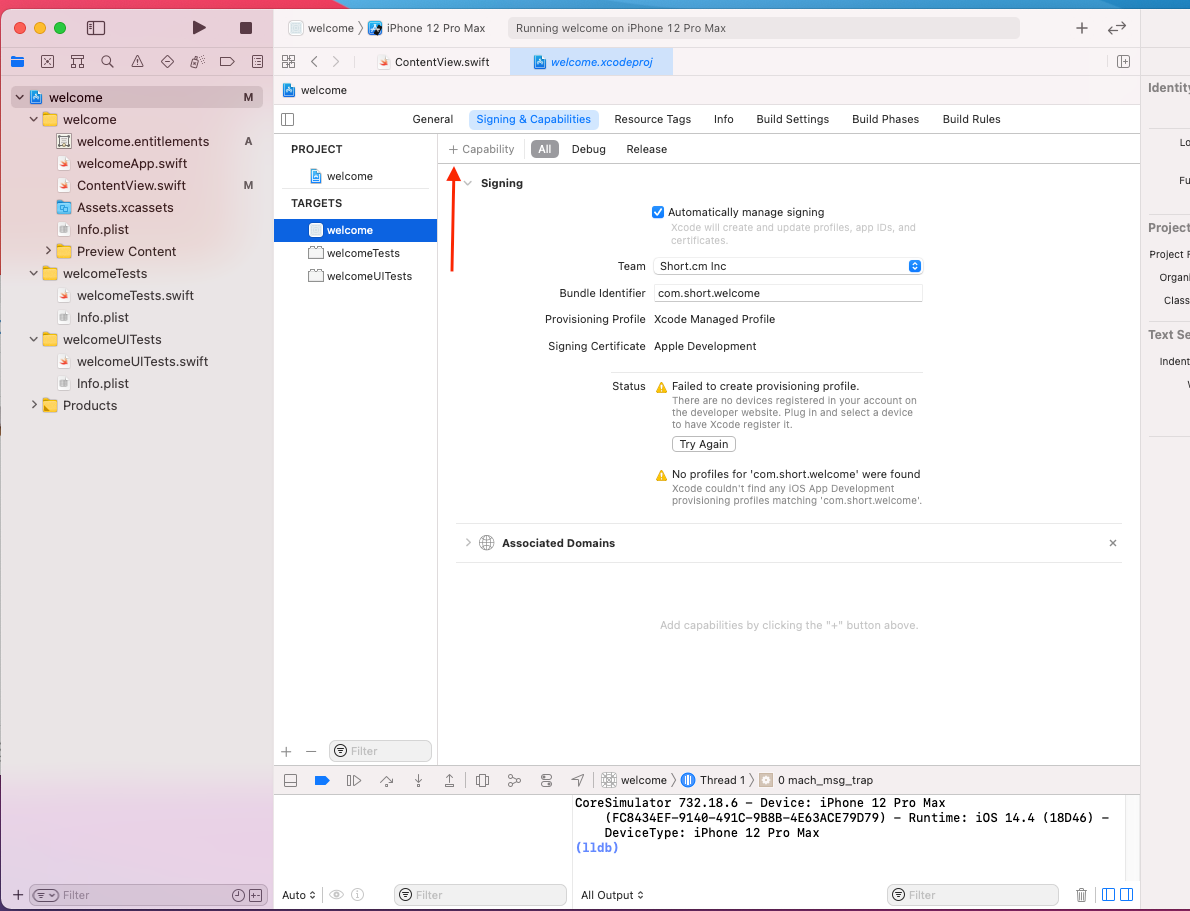Click the + Capability button
This screenshot has height=911, width=1190.
(481, 150)
